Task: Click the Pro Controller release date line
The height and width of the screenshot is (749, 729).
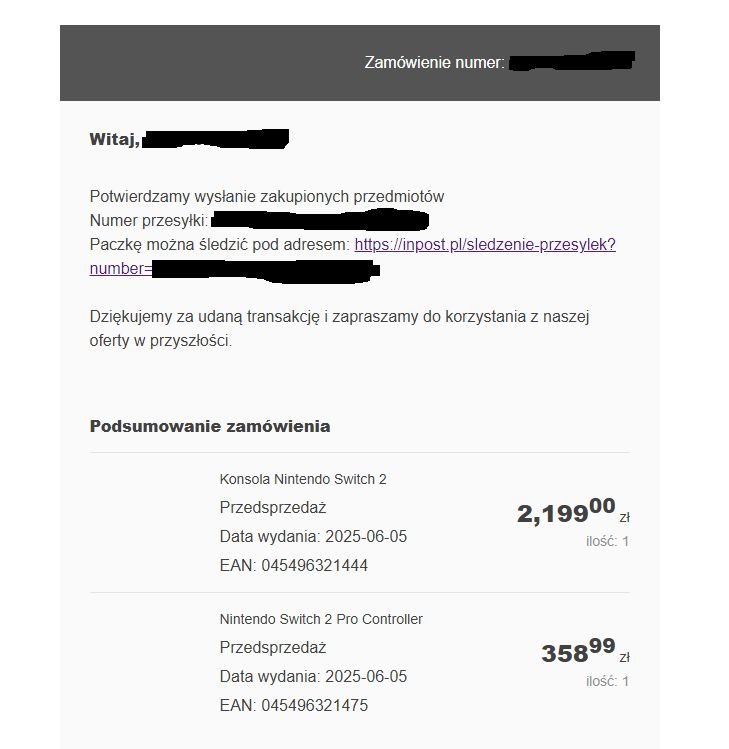Action: click(313, 676)
